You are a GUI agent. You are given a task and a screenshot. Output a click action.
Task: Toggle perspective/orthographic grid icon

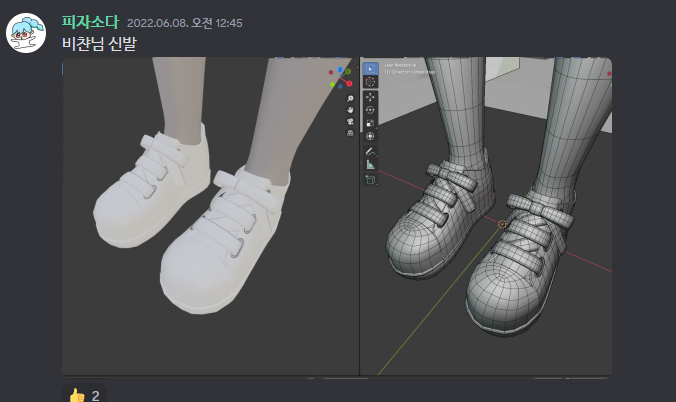click(350, 133)
